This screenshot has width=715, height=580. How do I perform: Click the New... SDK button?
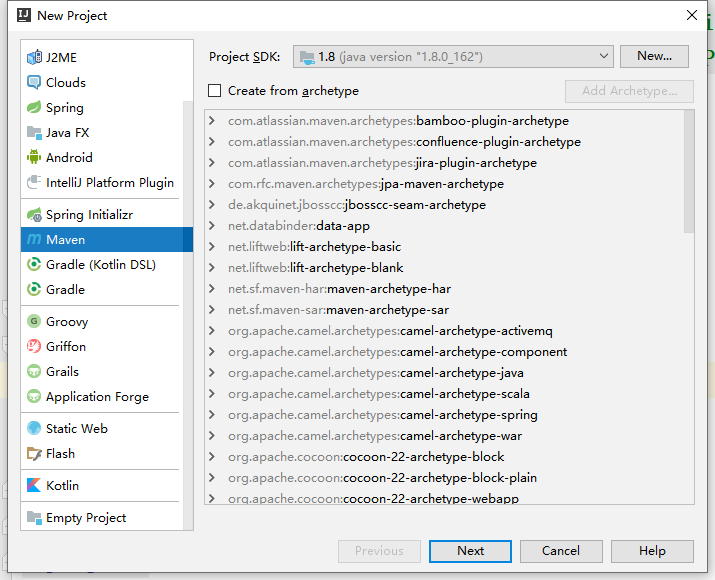(x=654, y=56)
